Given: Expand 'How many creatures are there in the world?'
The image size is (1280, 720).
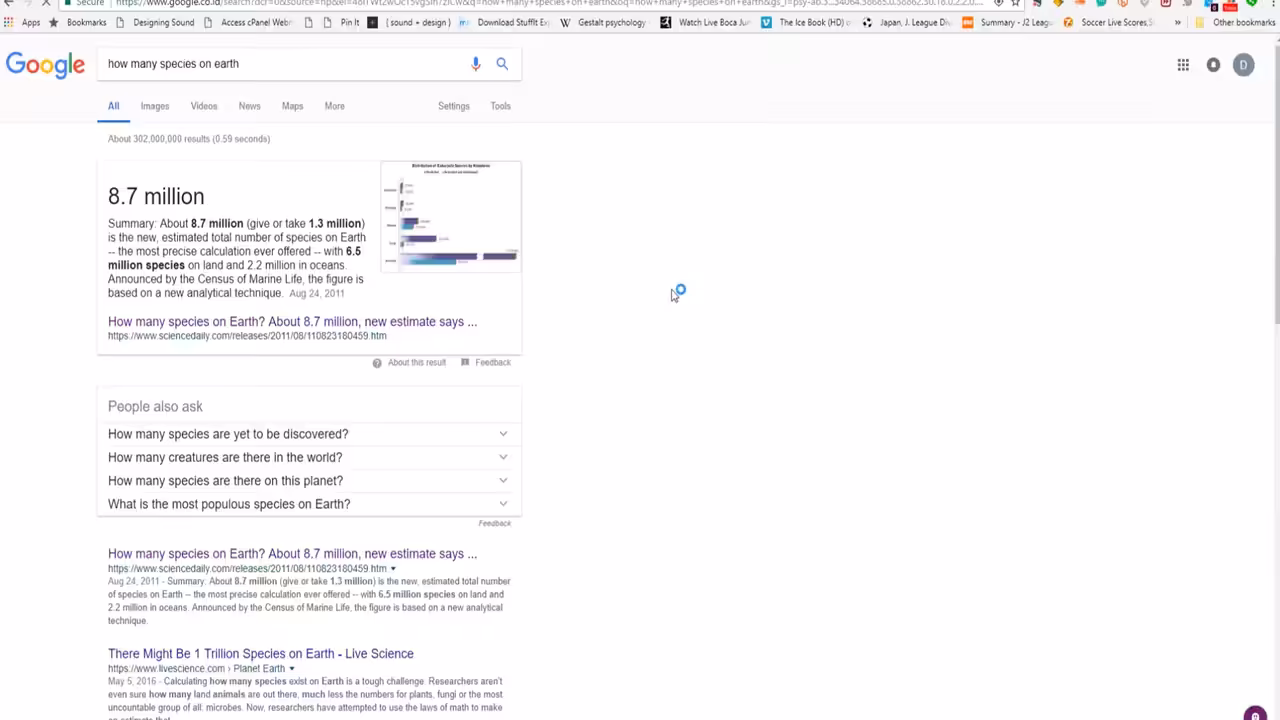Looking at the screenshot, I should click(309, 457).
